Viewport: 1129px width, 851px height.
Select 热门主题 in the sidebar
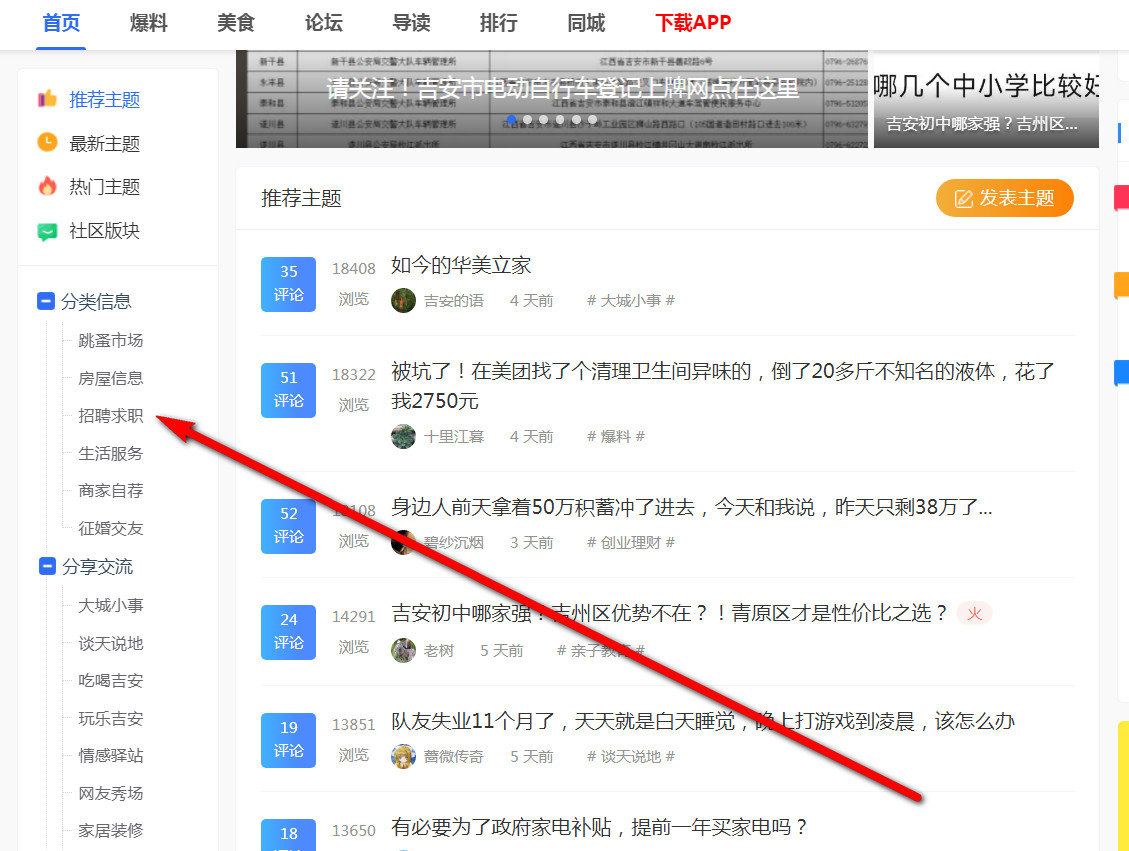coord(104,187)
